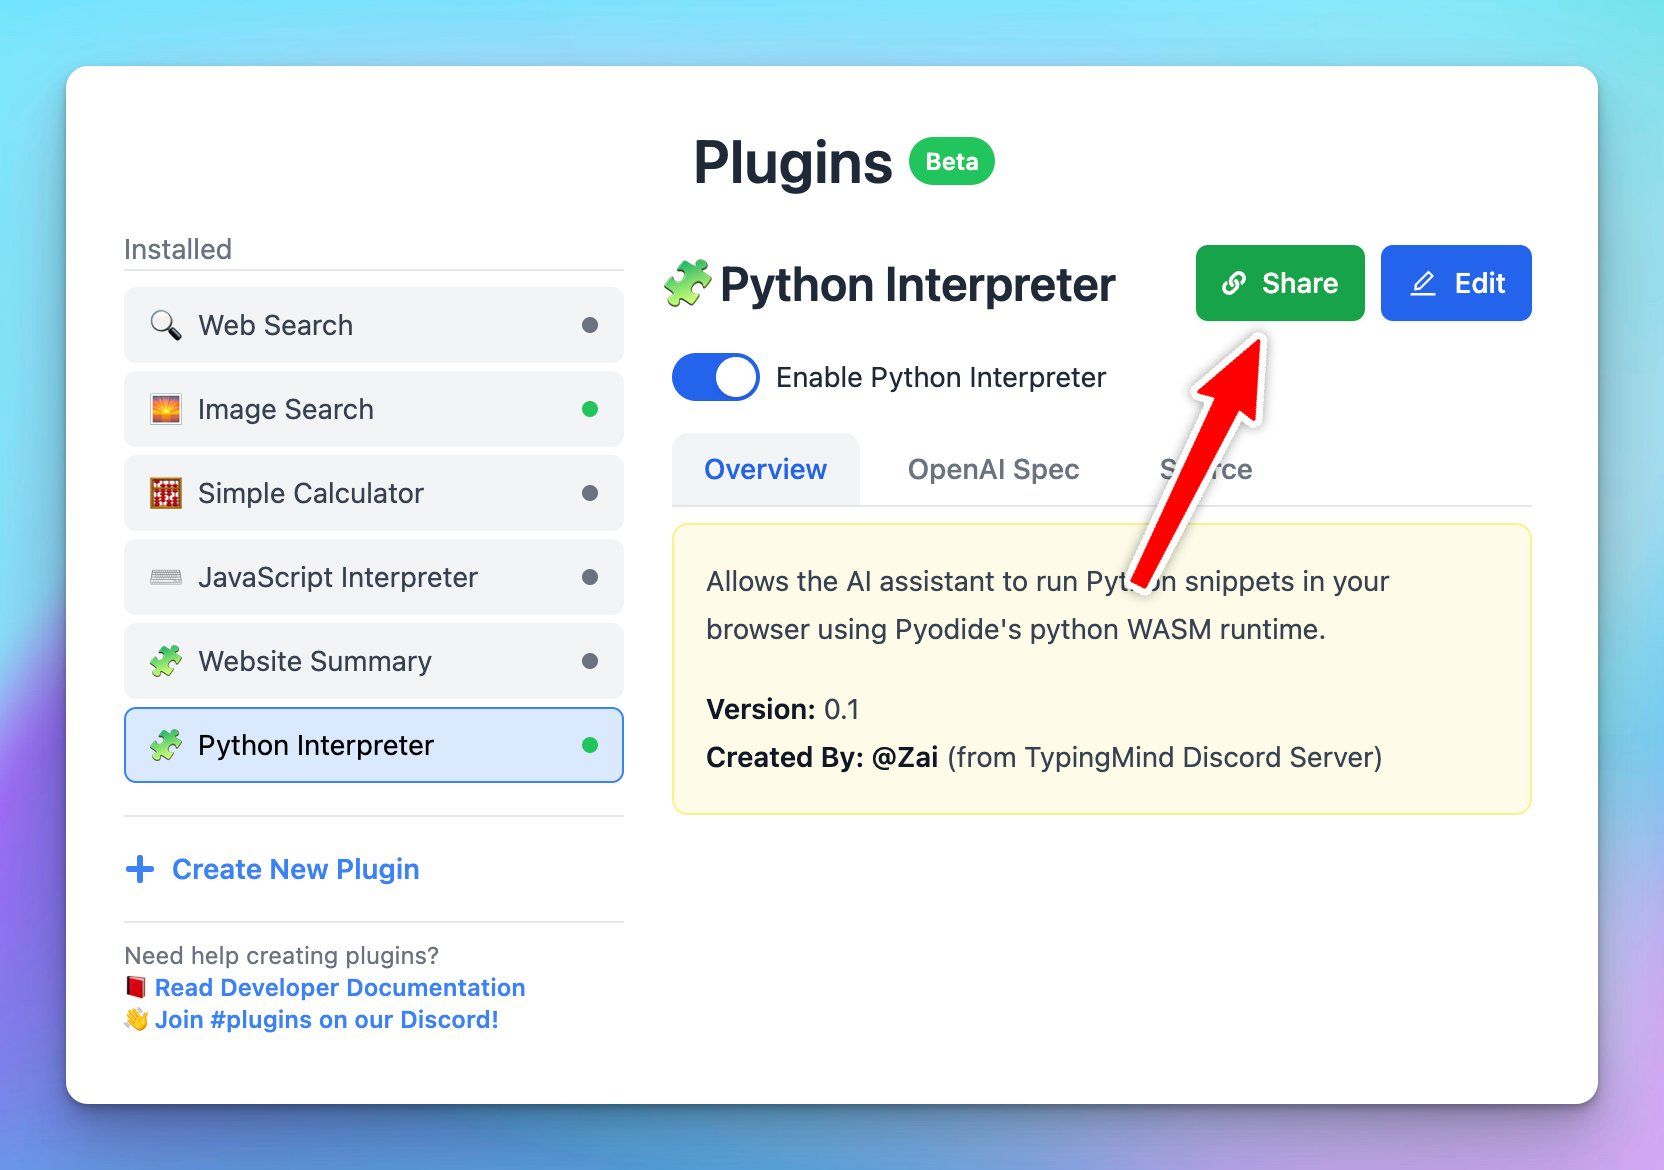Click the JavaScript Interpreter keyboard icon
Viewport: 1664px width, 1170px height.
pos(166,577)
